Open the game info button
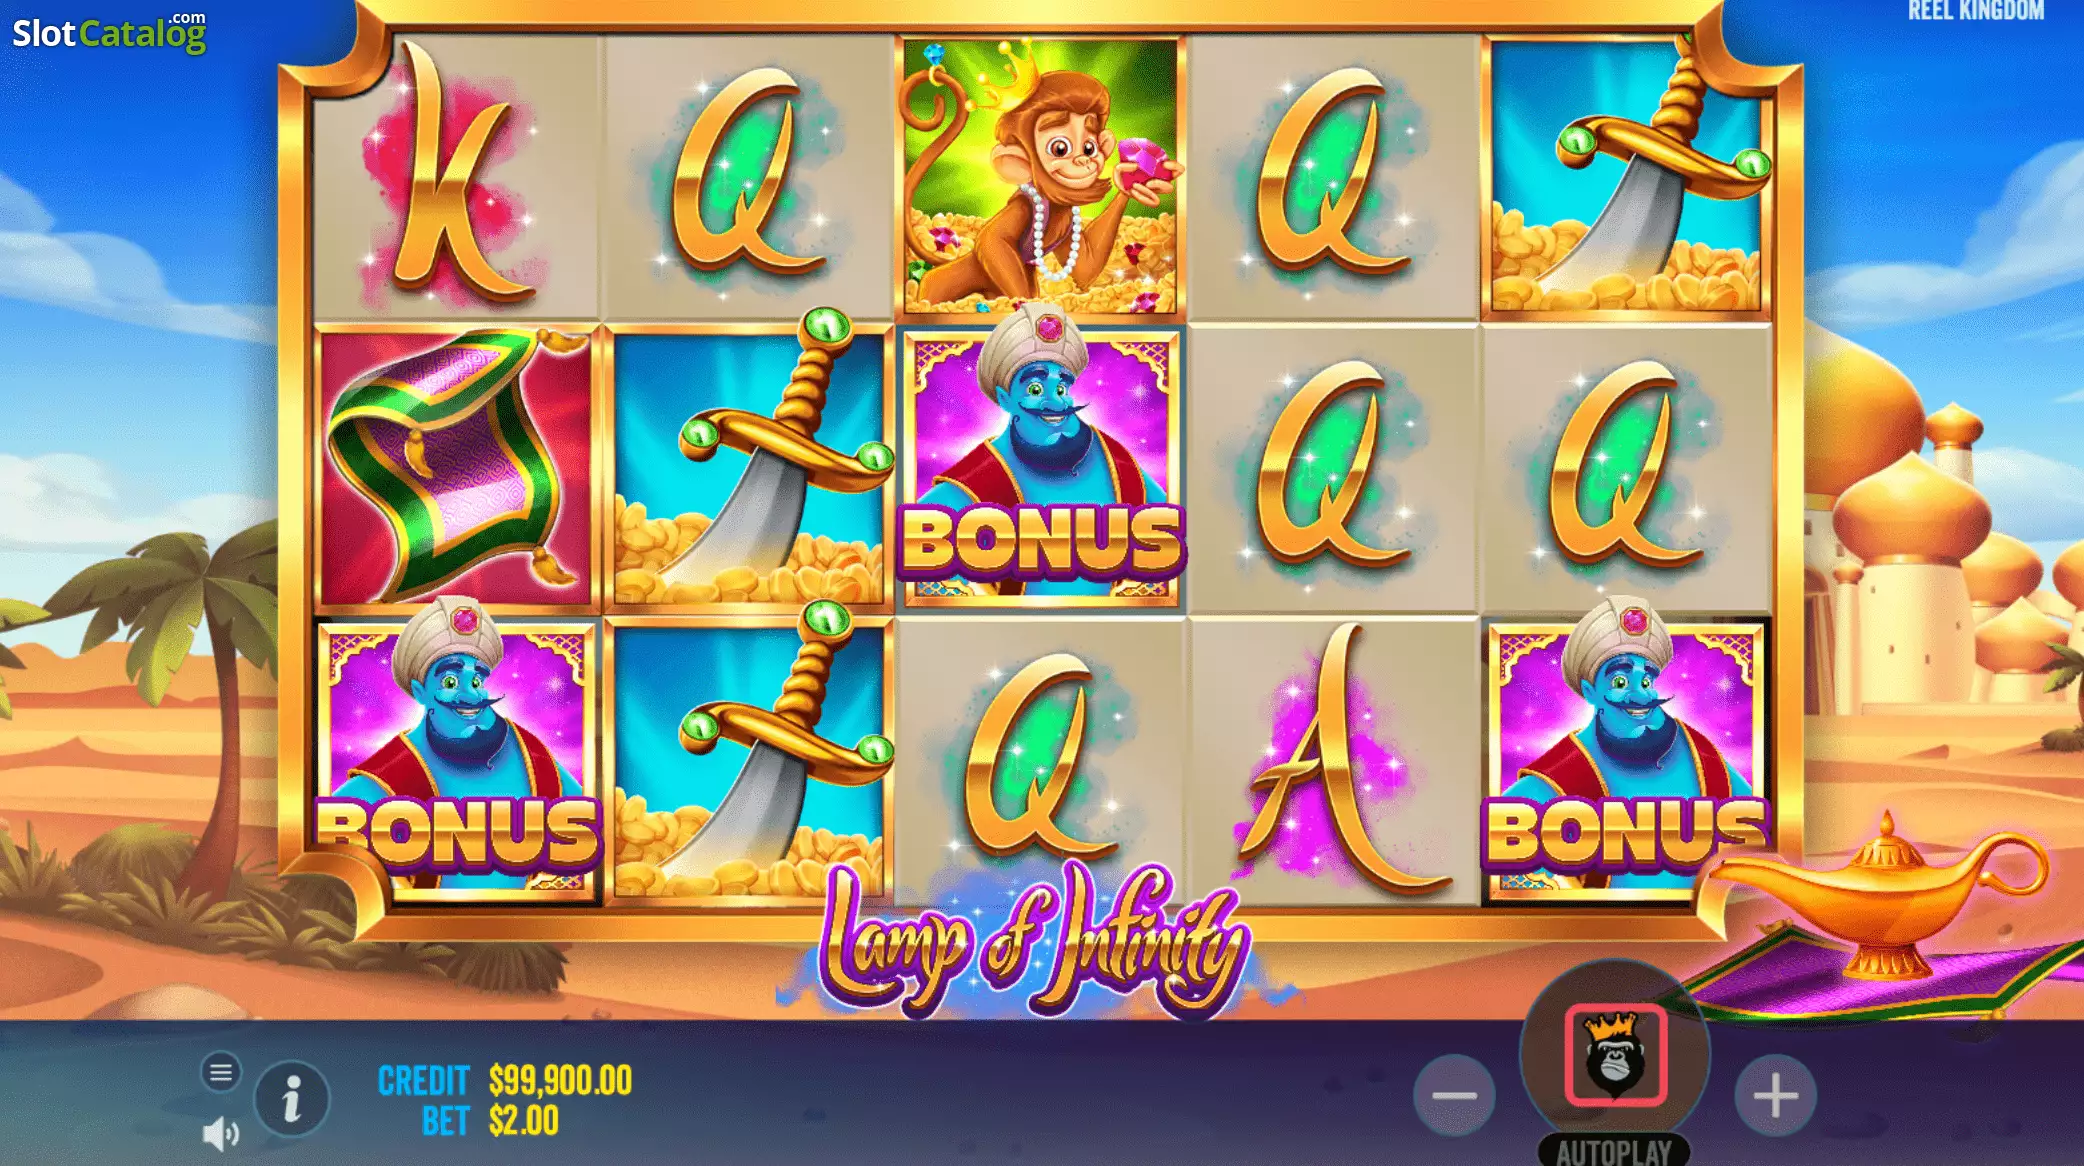 292,1099
